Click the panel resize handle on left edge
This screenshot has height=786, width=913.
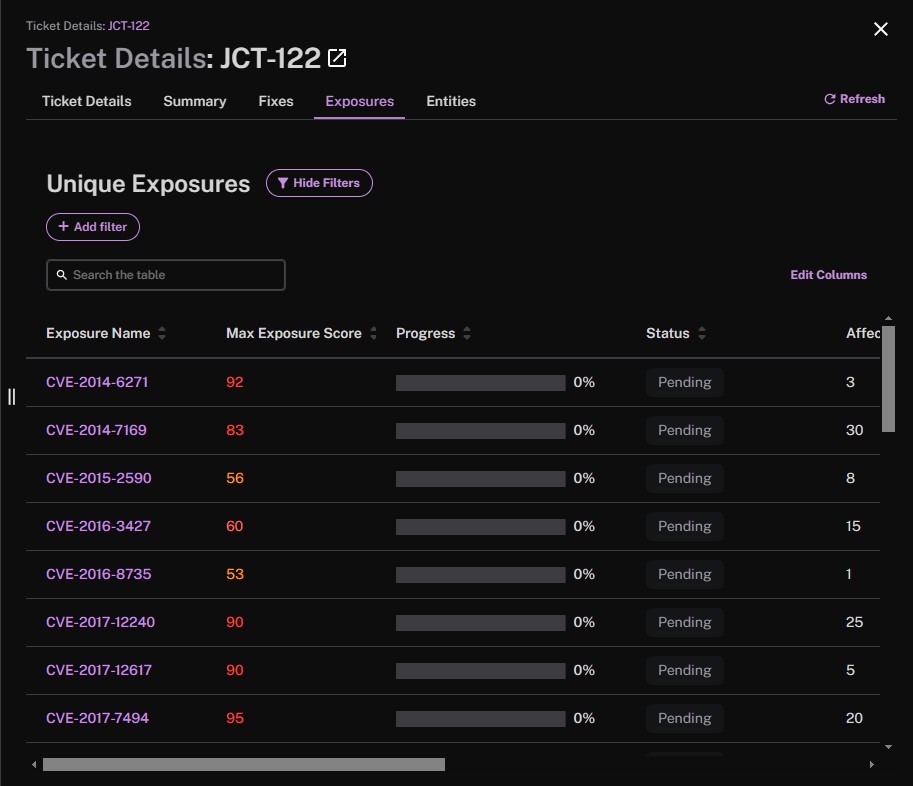click(x=12, y=396)
